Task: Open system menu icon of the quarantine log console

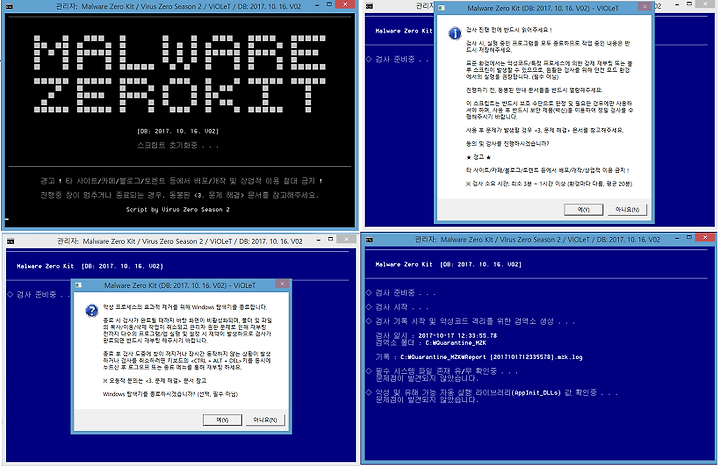Action: click(x=370, y=239)
